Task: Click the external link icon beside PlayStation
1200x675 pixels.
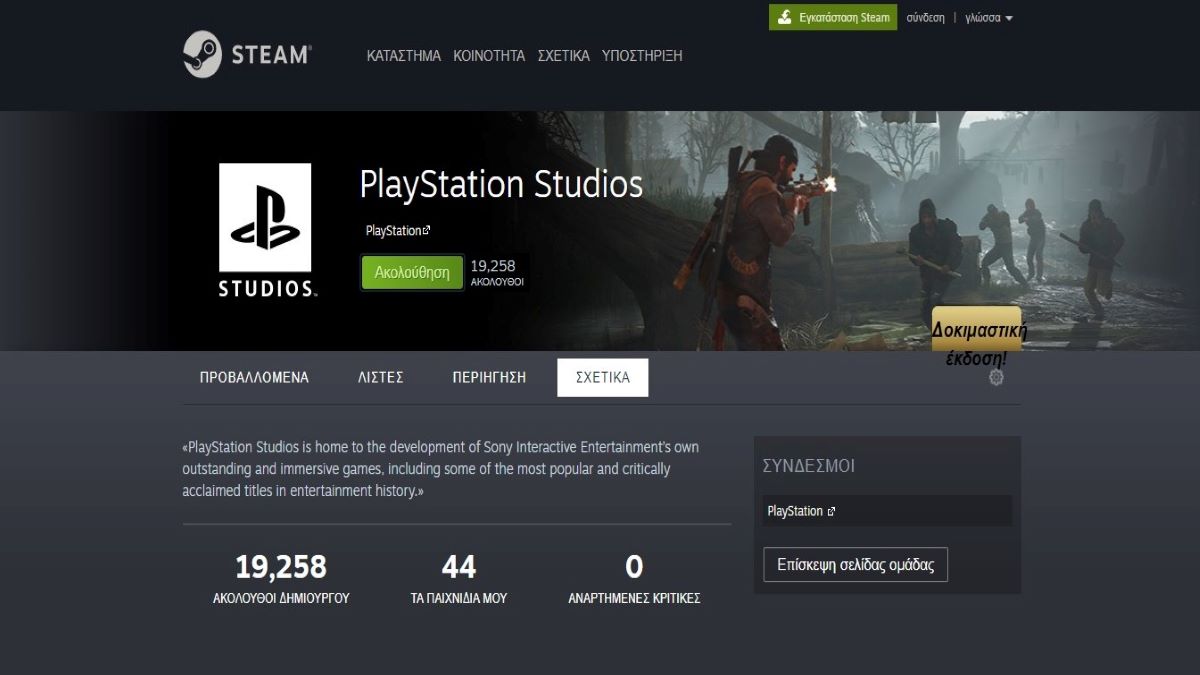Action: coord(429,228)
